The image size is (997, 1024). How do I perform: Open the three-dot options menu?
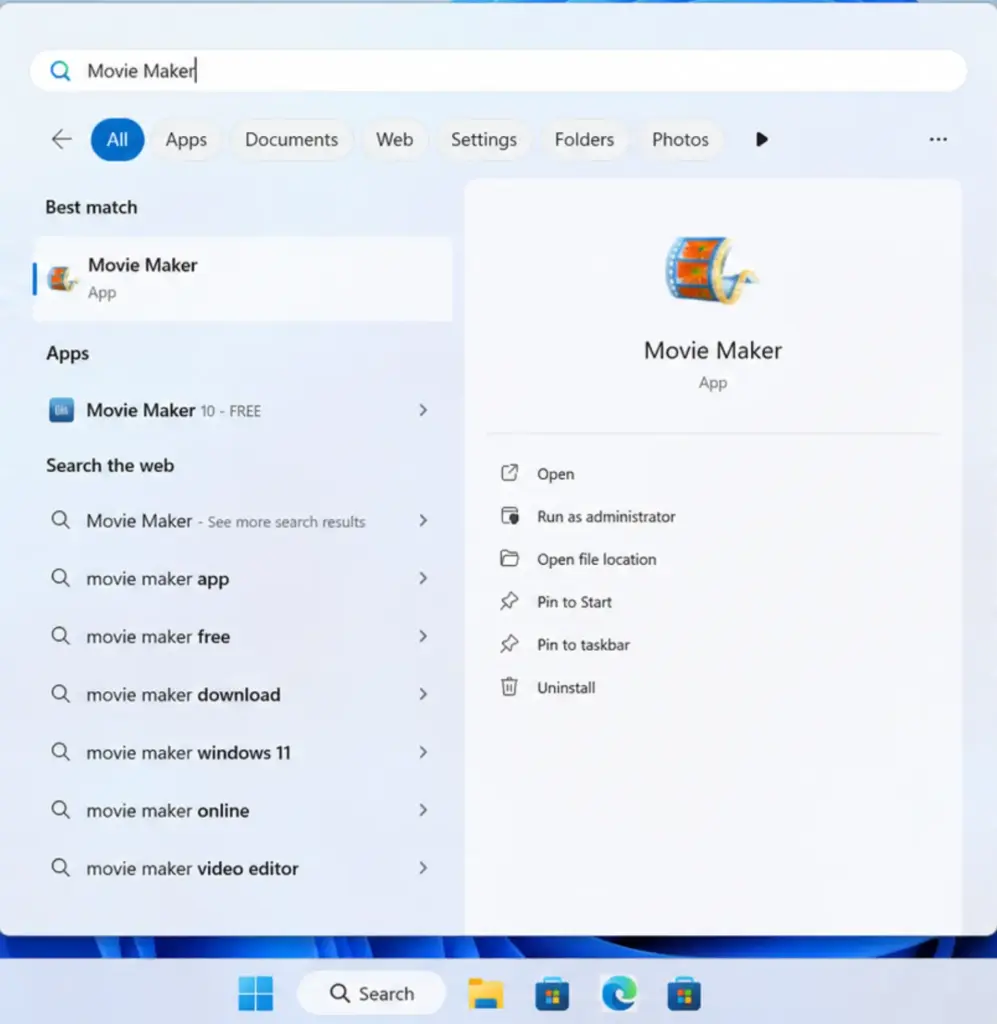[938, 139]
